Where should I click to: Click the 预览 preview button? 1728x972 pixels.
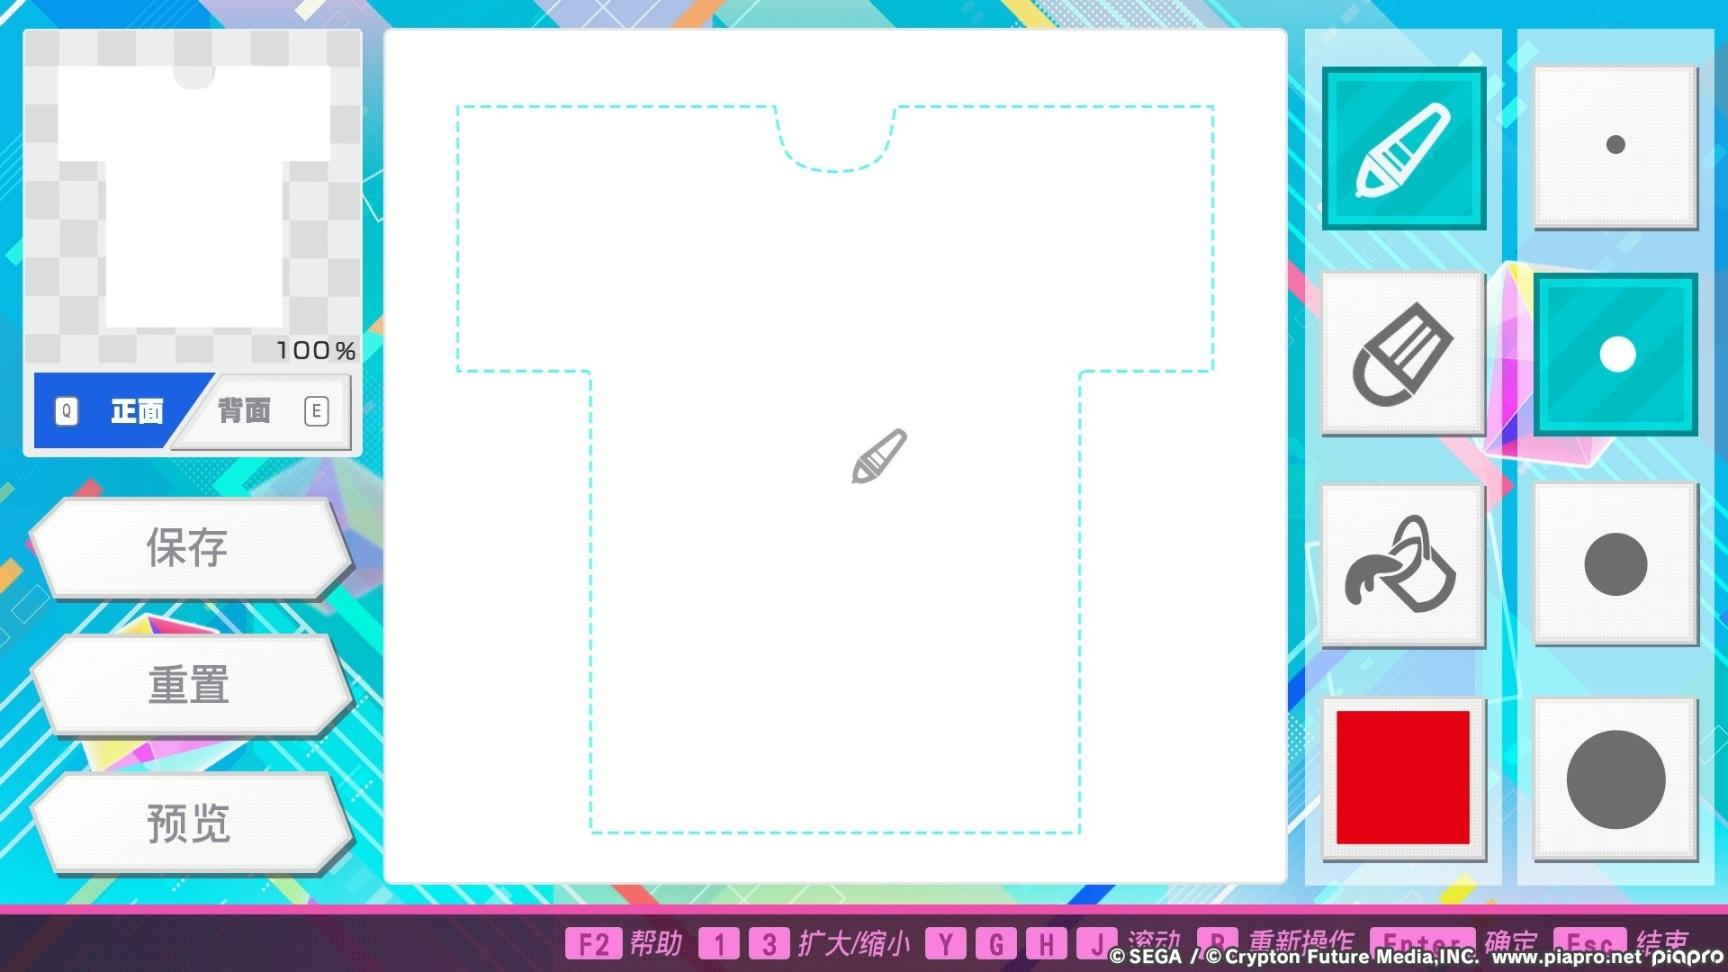[x=190, y=824]
